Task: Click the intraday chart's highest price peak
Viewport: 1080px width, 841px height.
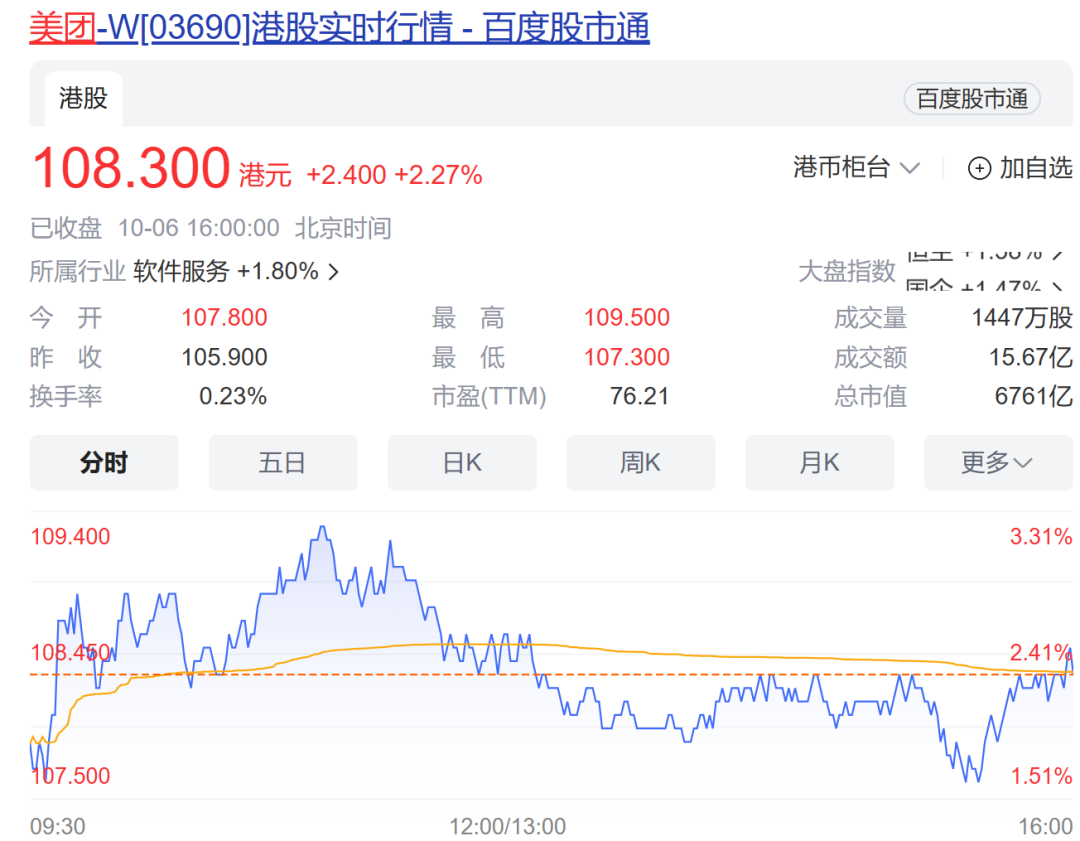Action: pos(322,528)
